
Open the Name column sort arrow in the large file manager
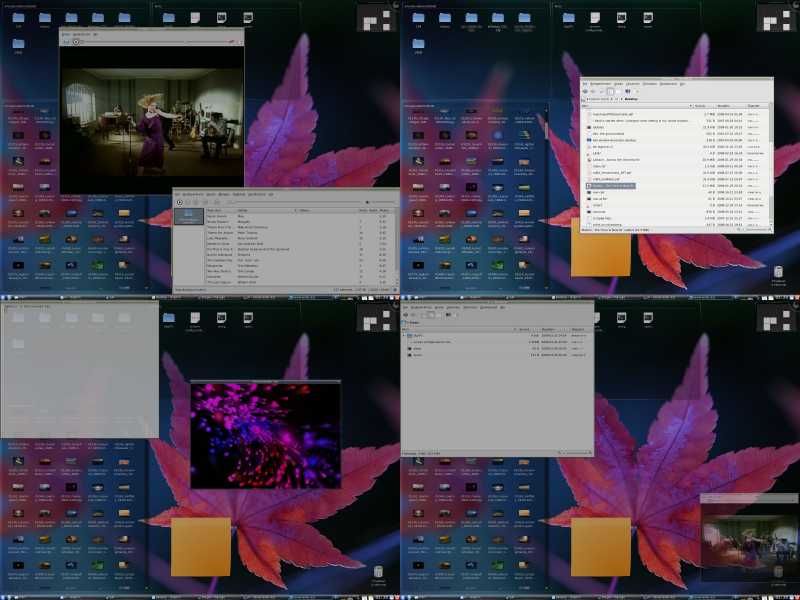coord(691,106)
